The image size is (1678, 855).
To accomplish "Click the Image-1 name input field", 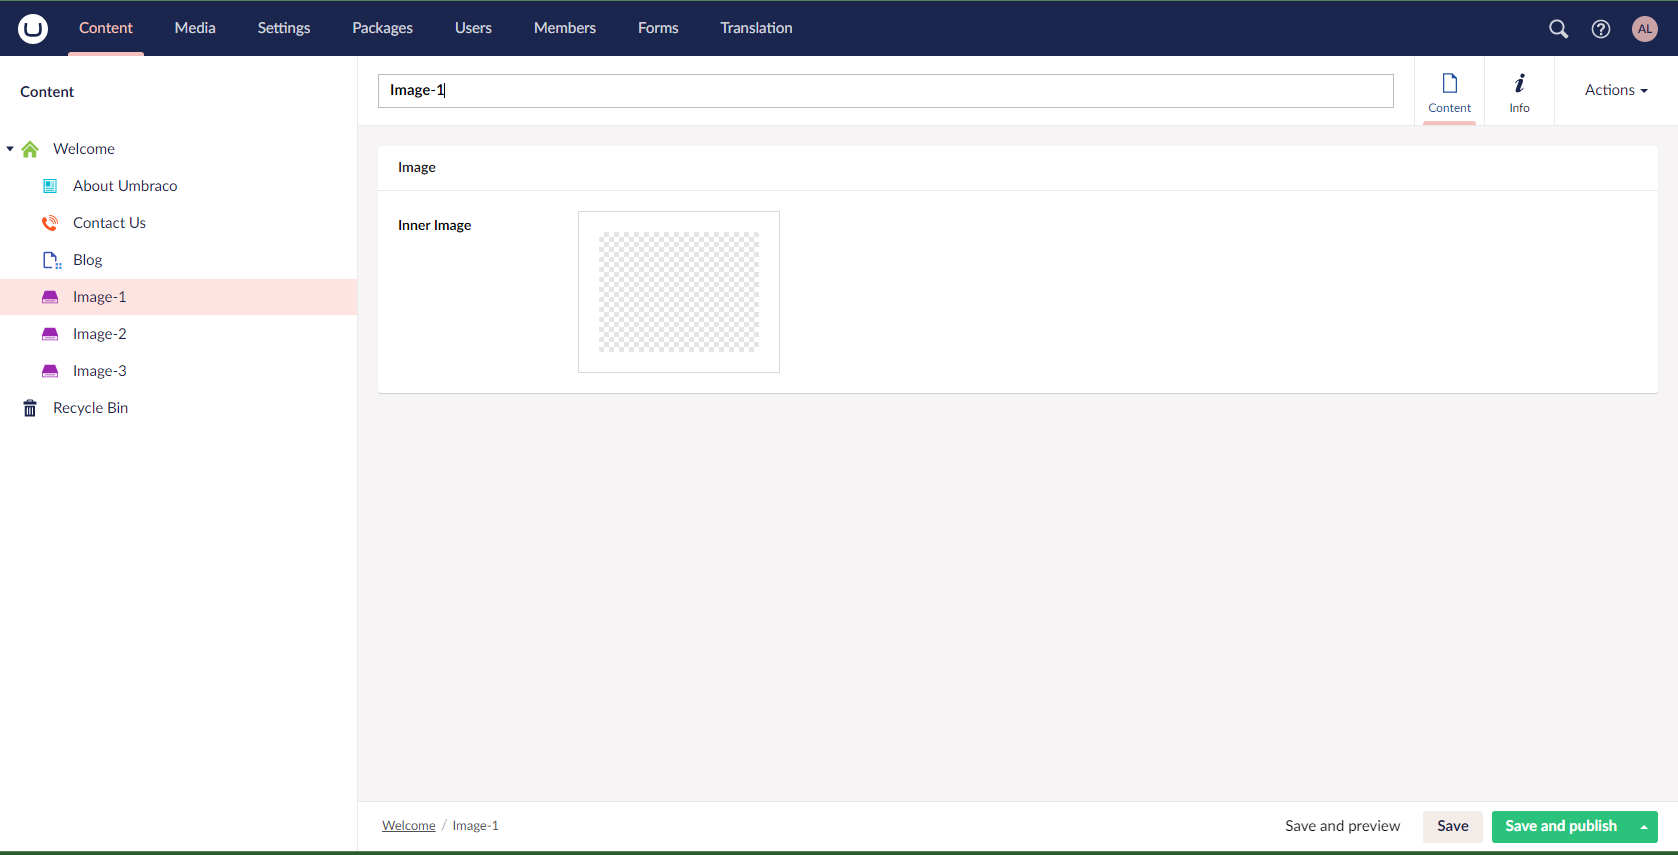I will pos(885,91).
